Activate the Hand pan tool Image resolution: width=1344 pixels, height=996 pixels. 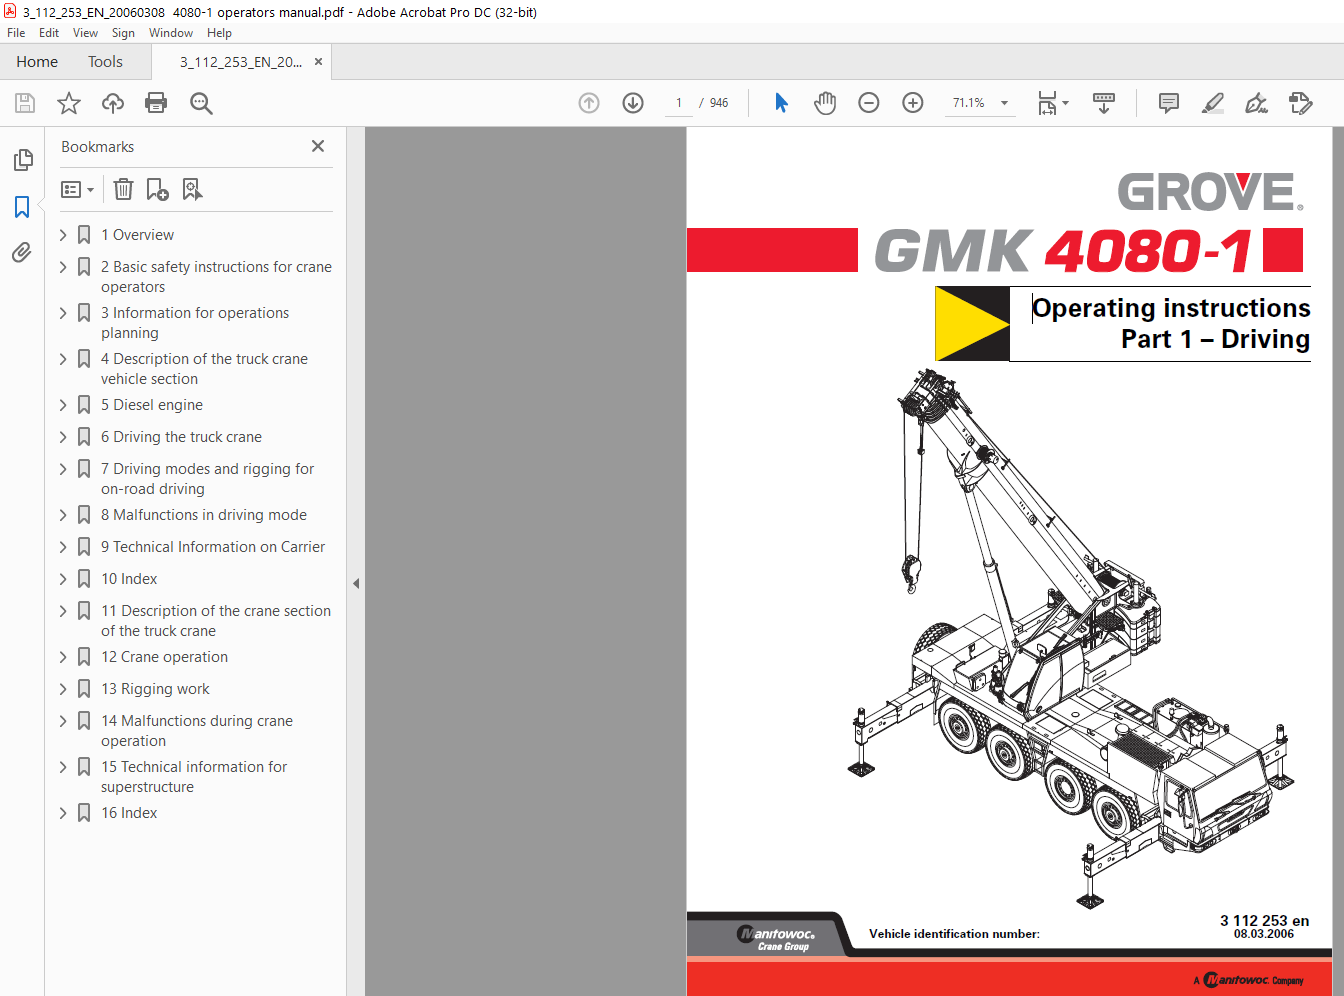[x=825, y=103]
